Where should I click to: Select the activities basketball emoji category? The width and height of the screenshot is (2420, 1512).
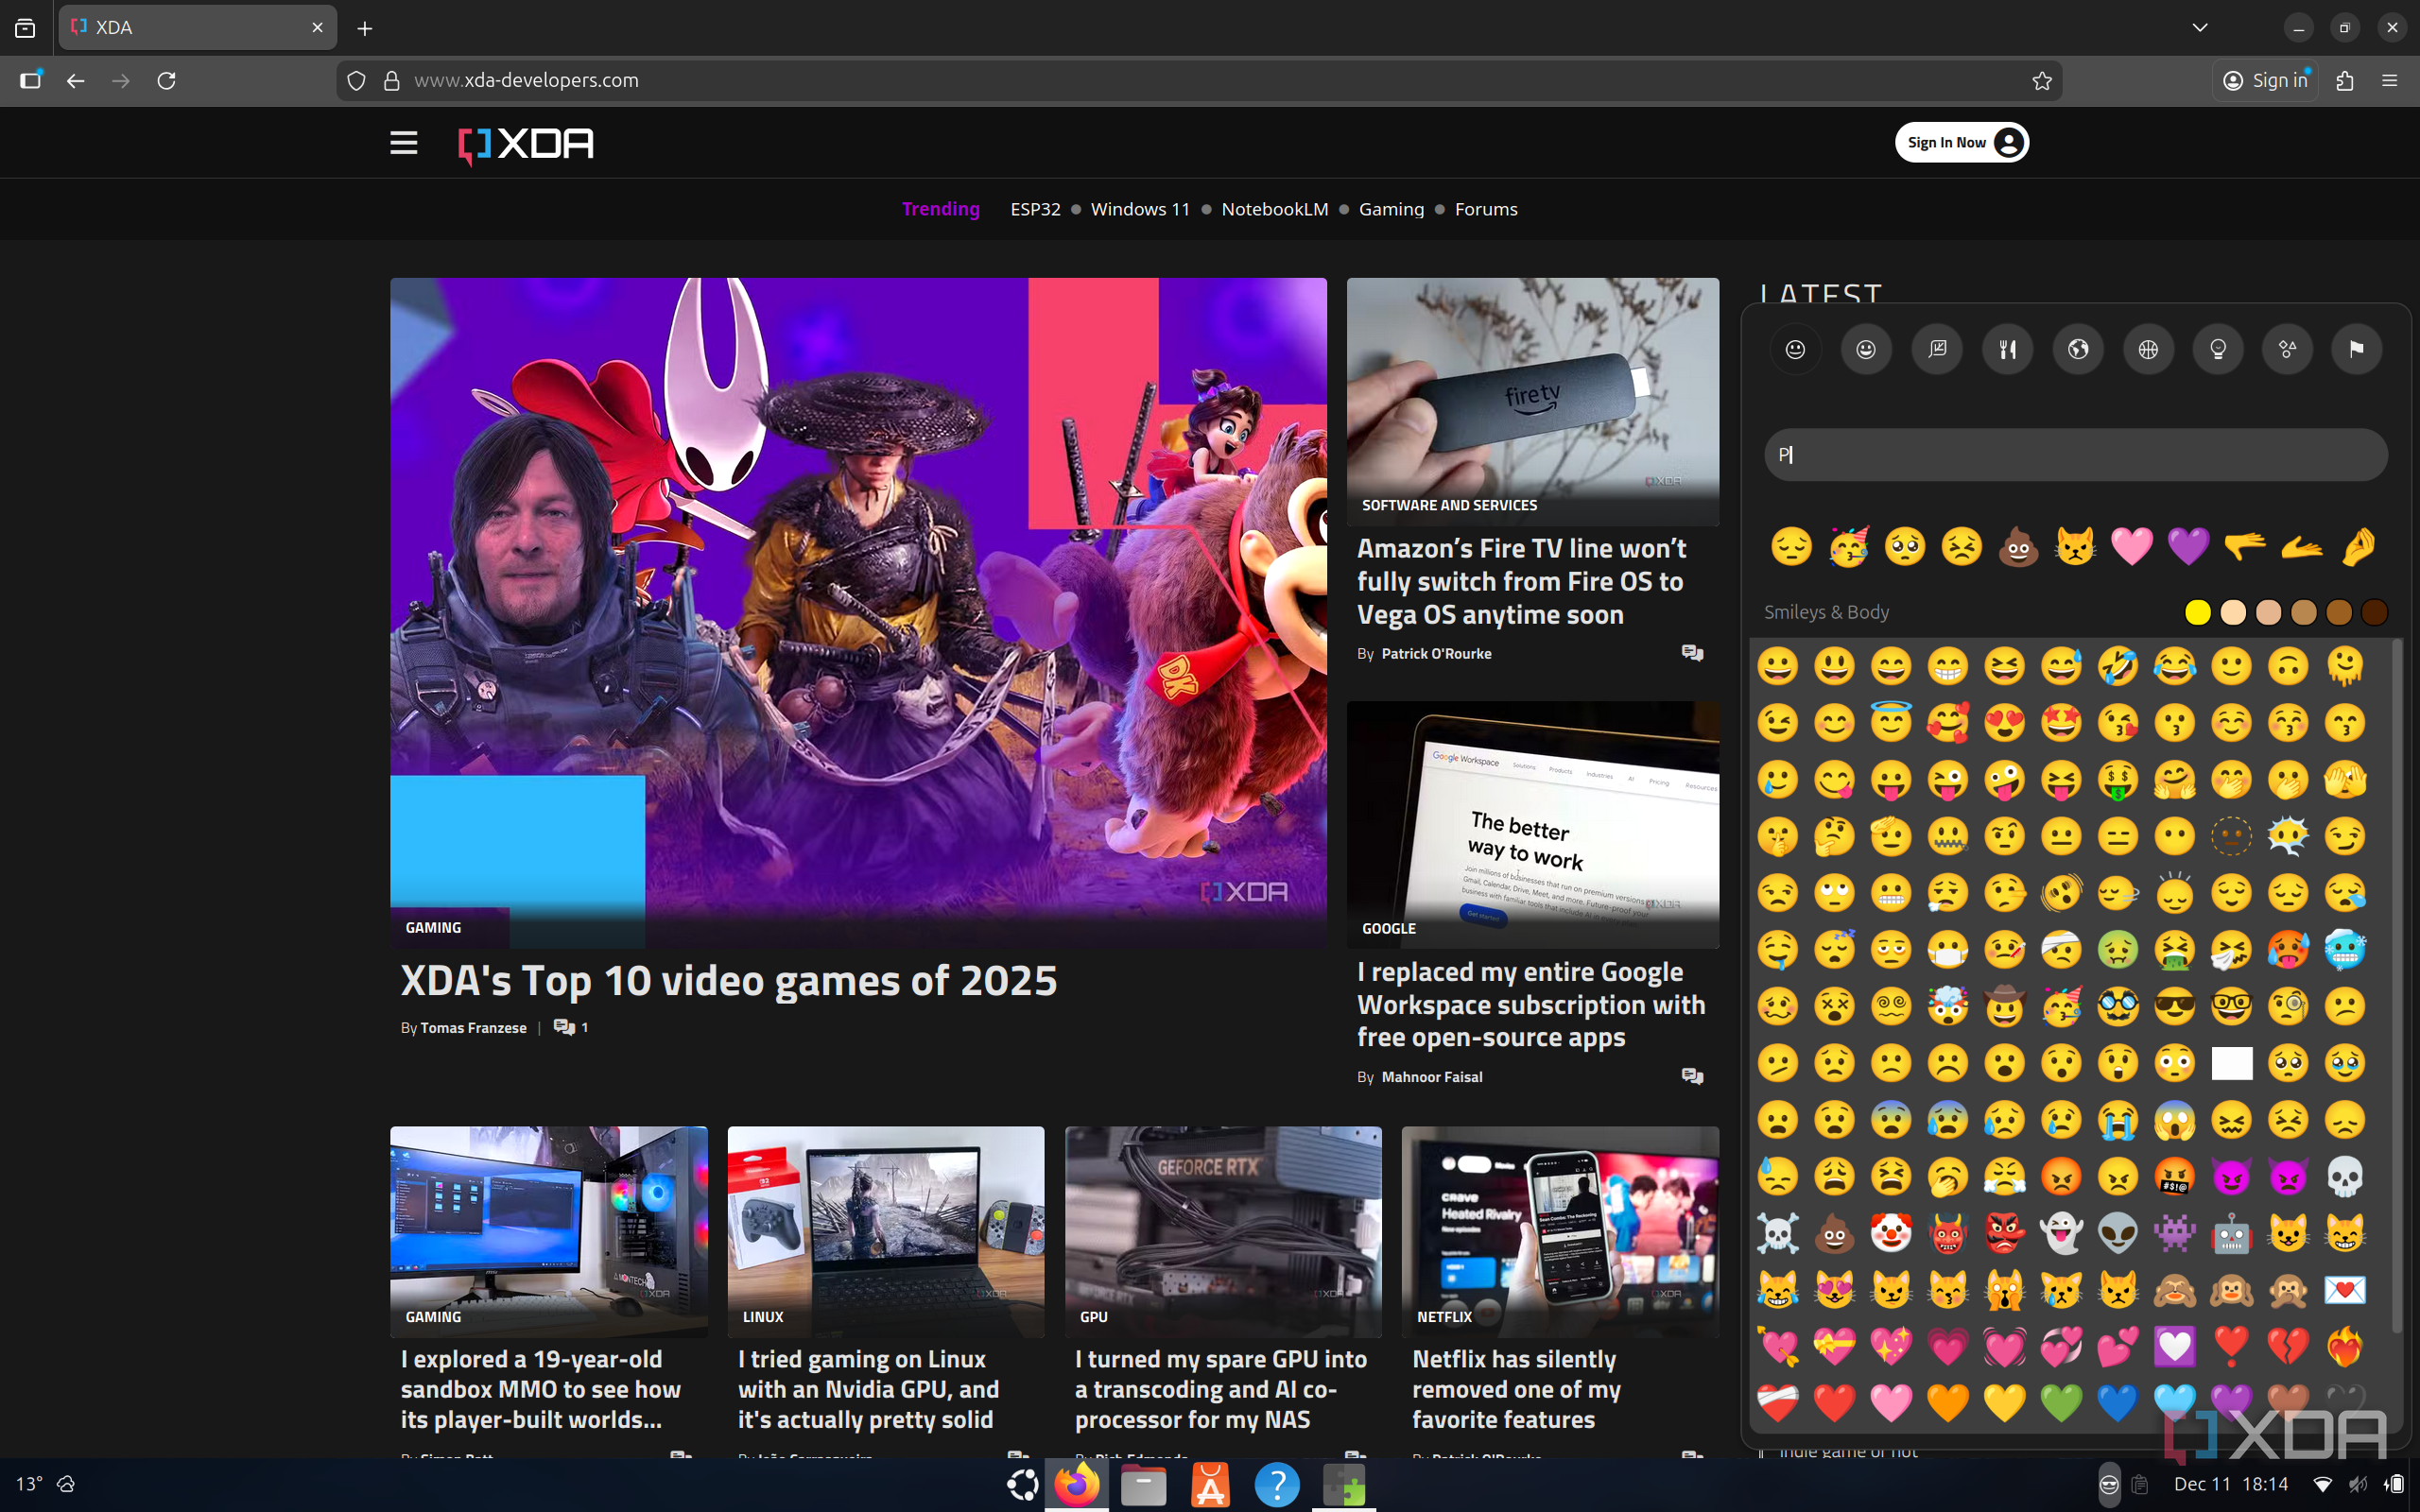point(2148,349)
